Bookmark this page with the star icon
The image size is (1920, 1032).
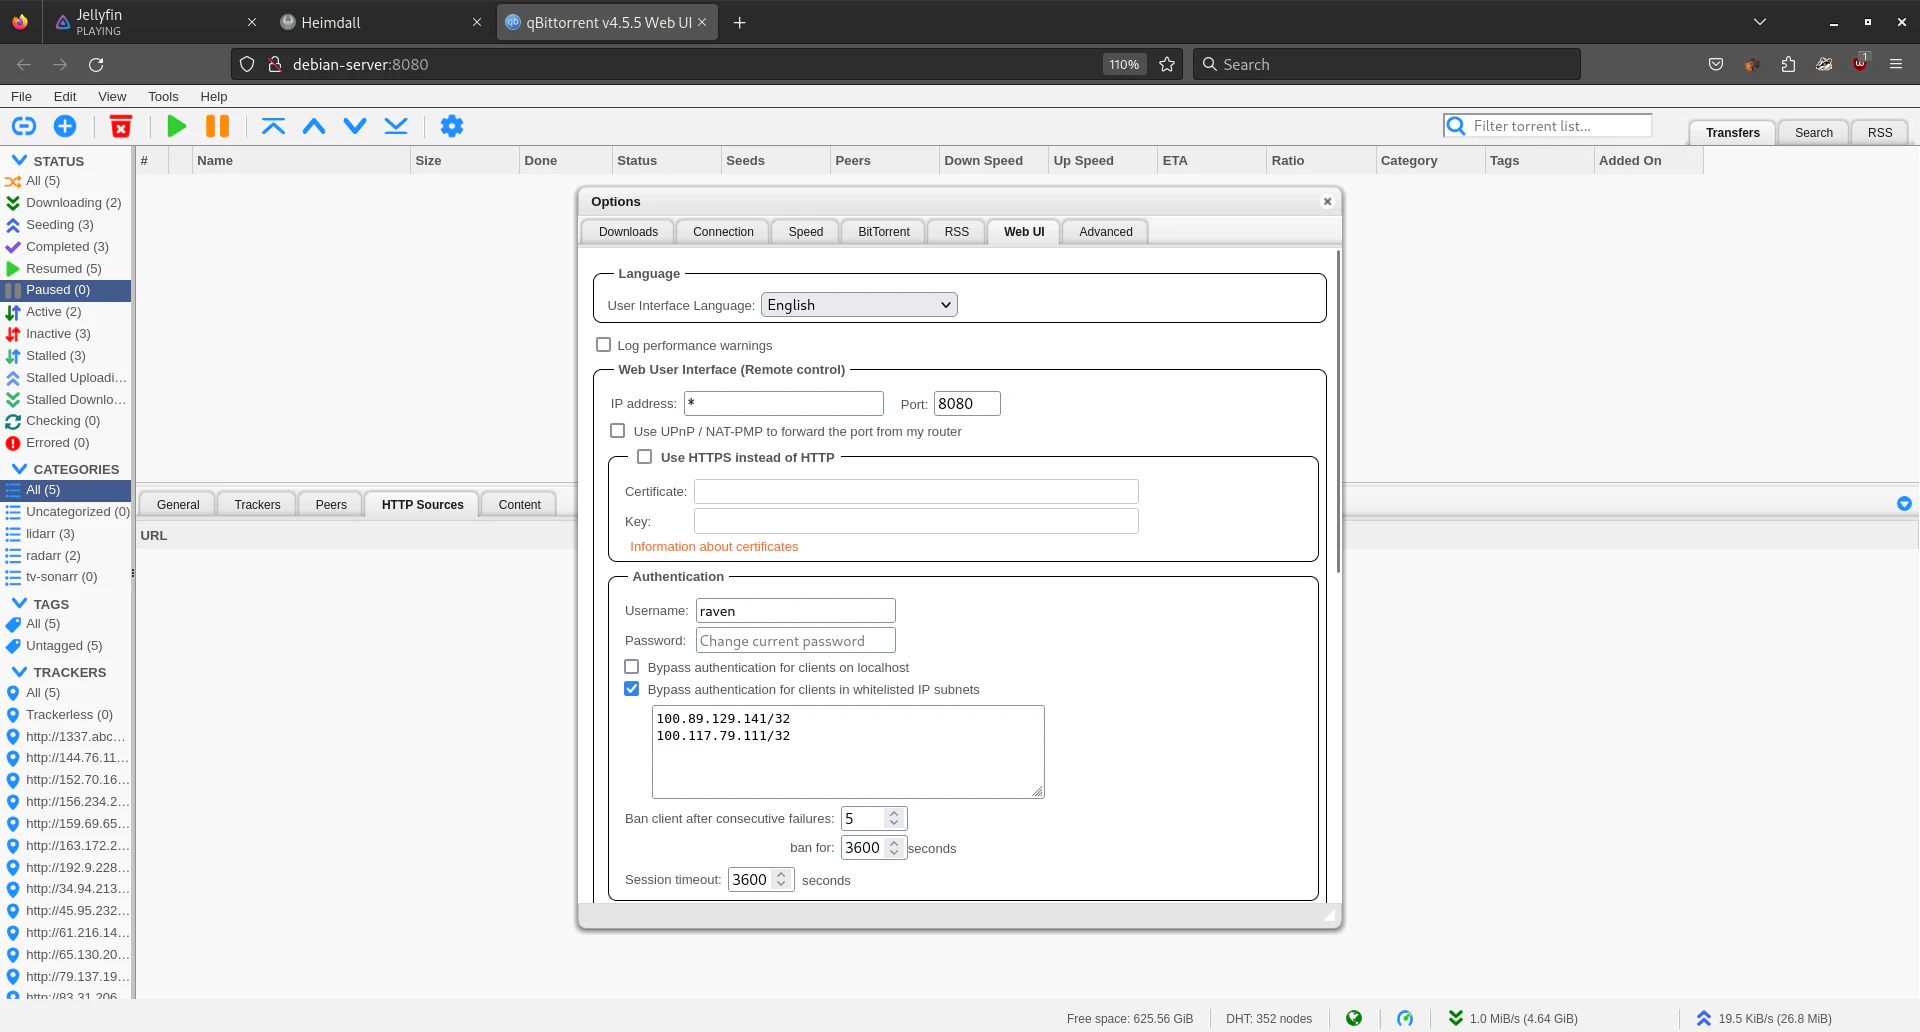1167,64
